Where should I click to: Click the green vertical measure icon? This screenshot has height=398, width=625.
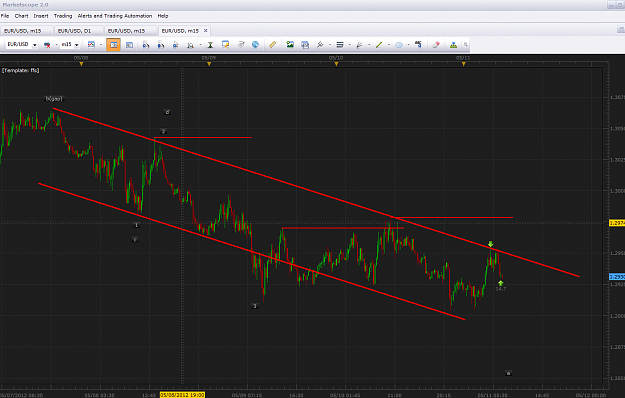[x=210, y=45]
